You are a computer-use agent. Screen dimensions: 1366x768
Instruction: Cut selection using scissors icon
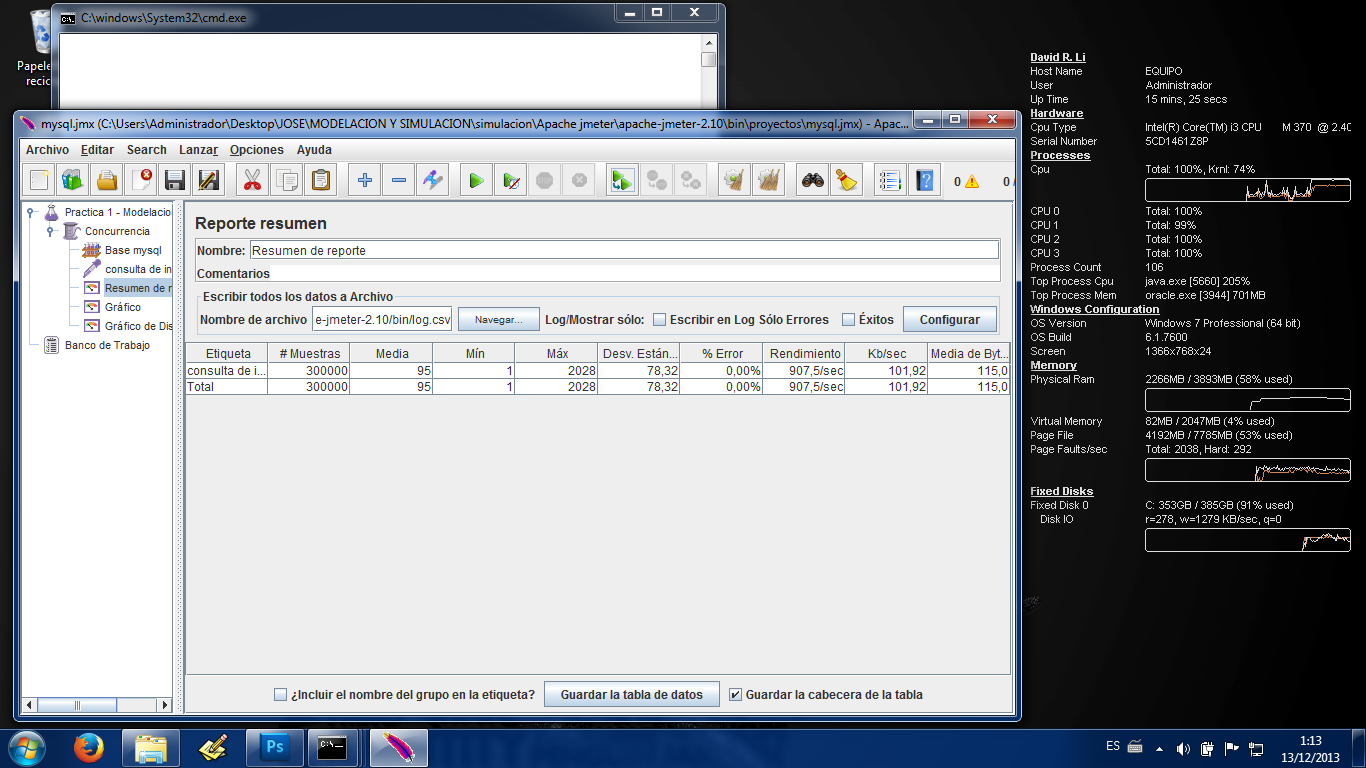pyautogui.click(x=252, y=181)
